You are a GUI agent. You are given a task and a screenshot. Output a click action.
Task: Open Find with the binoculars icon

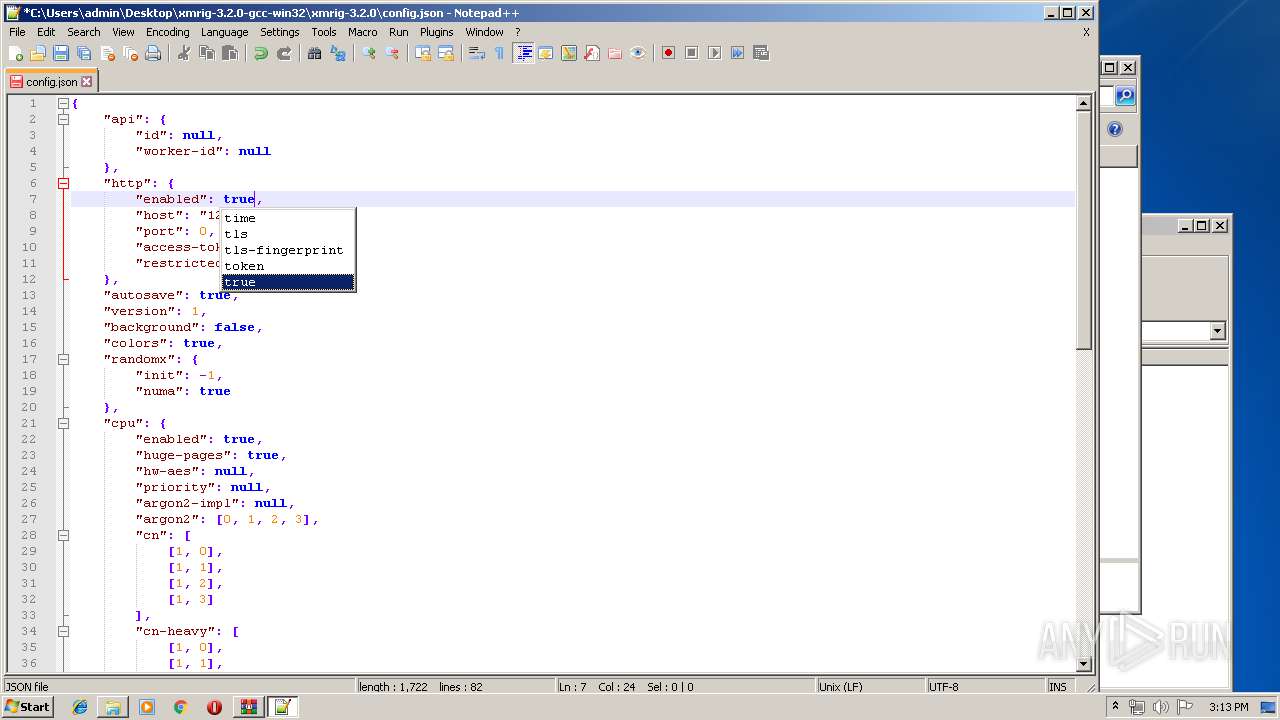(315, 53)
